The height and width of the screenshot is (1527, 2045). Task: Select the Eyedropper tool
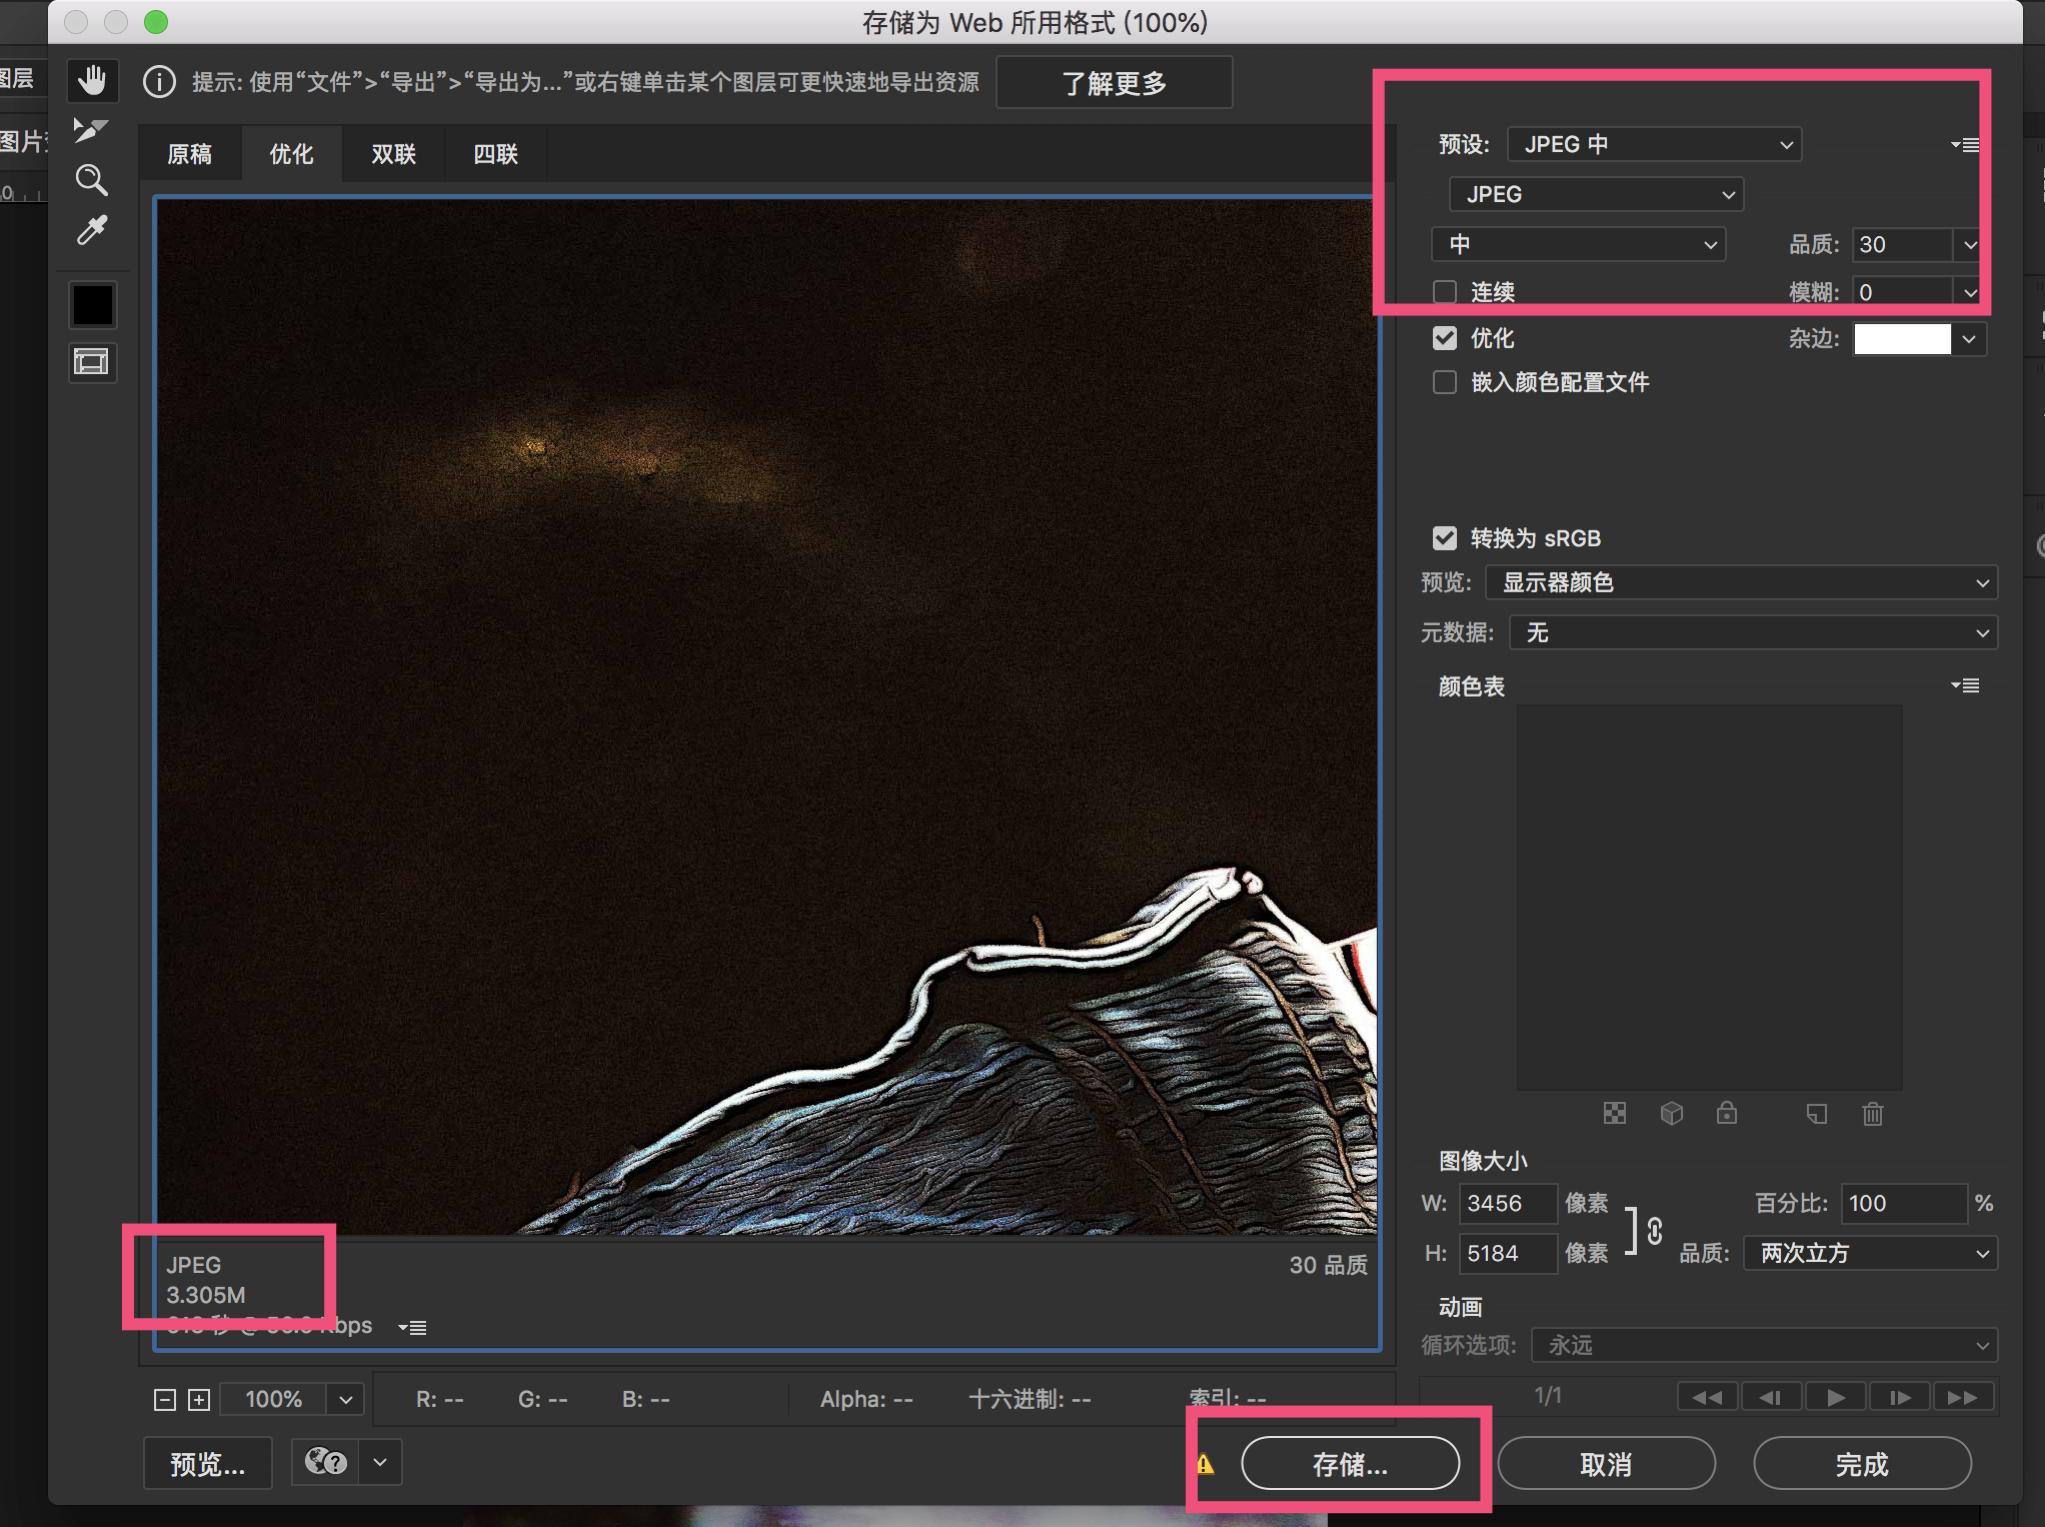point(91,231)
